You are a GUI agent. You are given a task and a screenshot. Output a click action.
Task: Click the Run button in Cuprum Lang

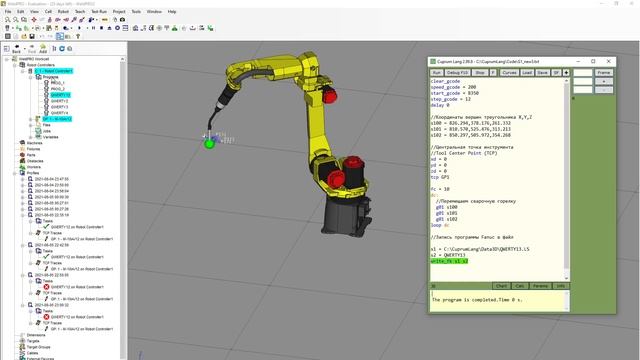point(436,73)
